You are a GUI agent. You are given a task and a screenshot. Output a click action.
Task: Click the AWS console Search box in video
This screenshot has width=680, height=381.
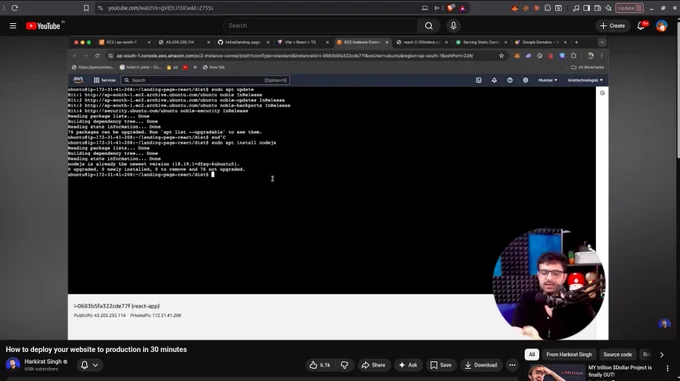[x=205, y=80]
